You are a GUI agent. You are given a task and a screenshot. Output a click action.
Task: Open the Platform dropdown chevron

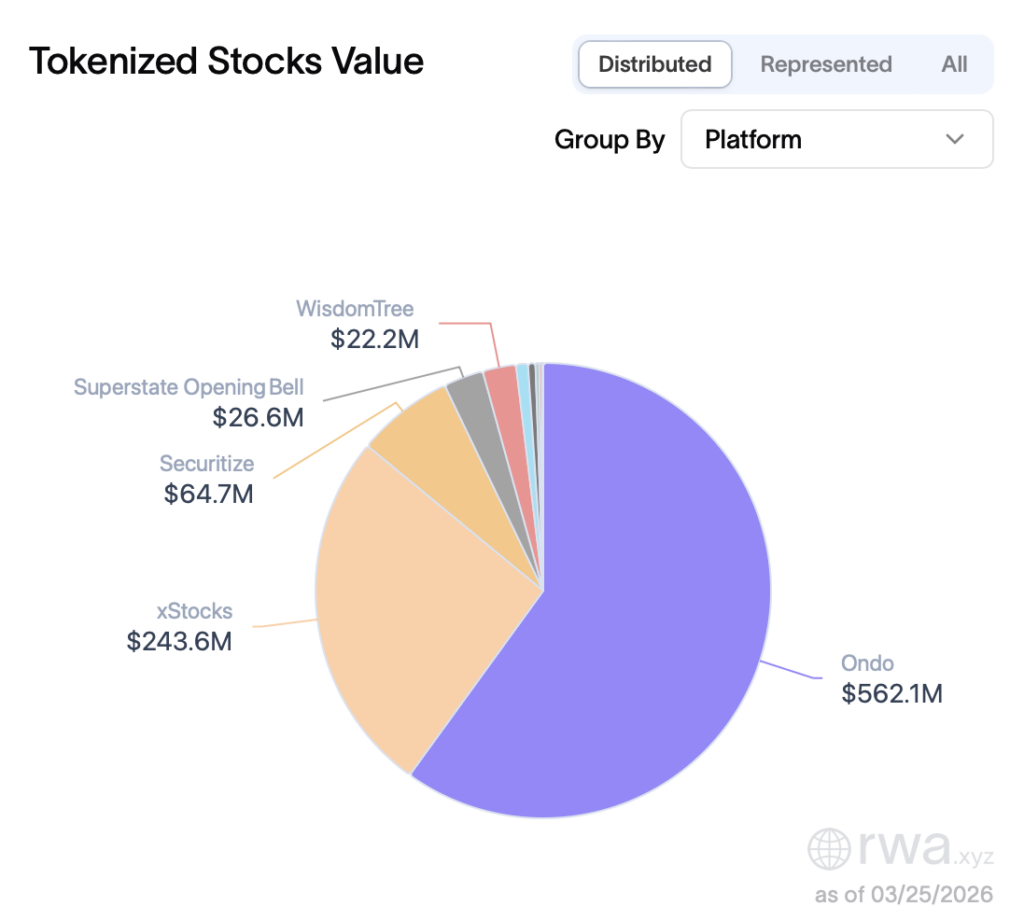[955, 139]
